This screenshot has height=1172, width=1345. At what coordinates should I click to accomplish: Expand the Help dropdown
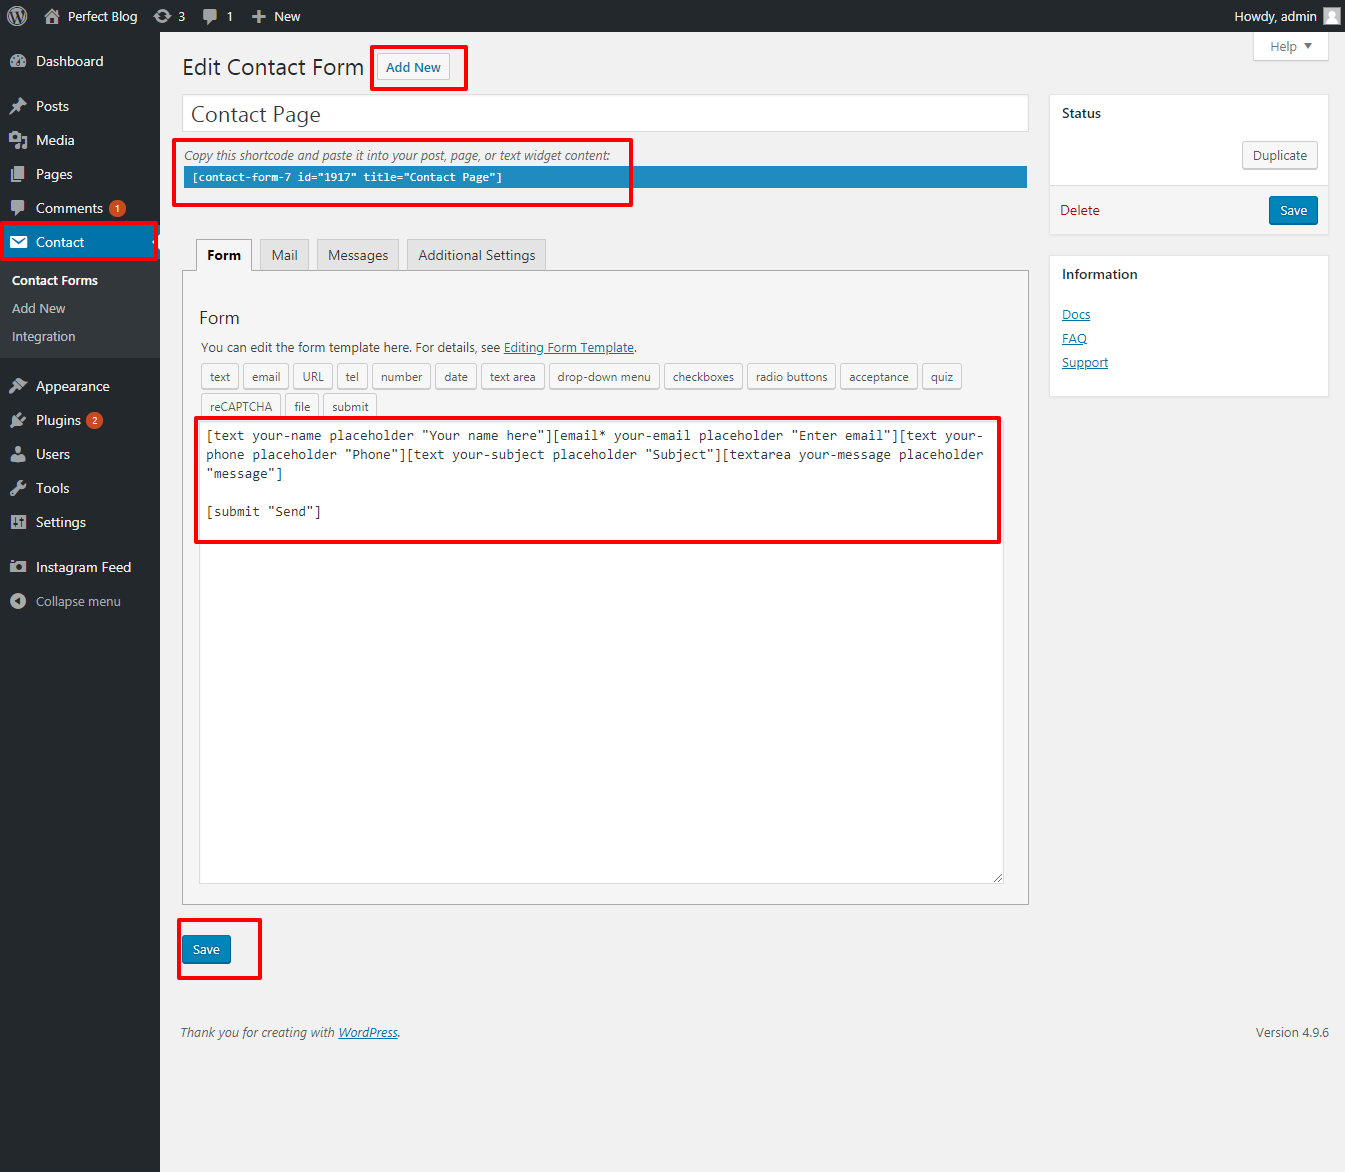coord(1290,46)
